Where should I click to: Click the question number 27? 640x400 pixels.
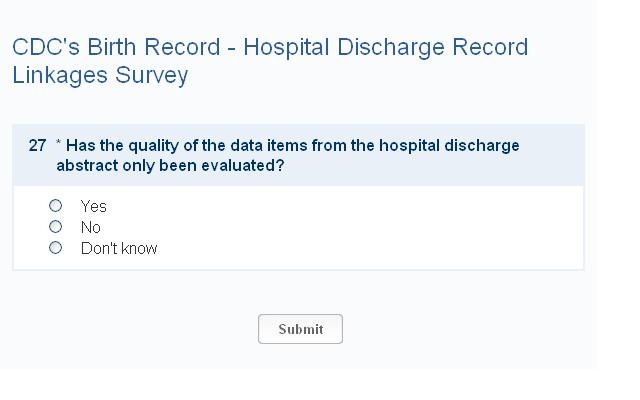click(37, 146)
